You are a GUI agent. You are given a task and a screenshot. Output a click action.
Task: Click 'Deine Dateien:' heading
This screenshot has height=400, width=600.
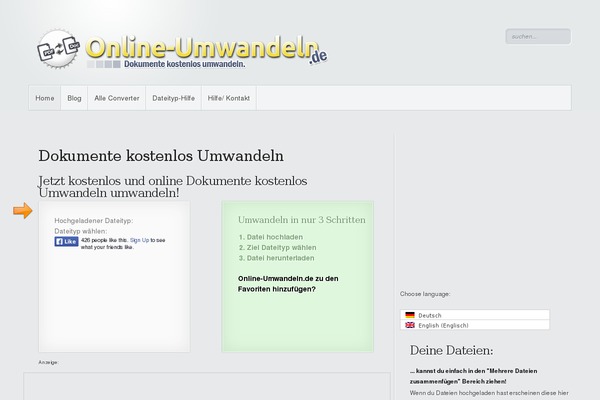[452, 350]
